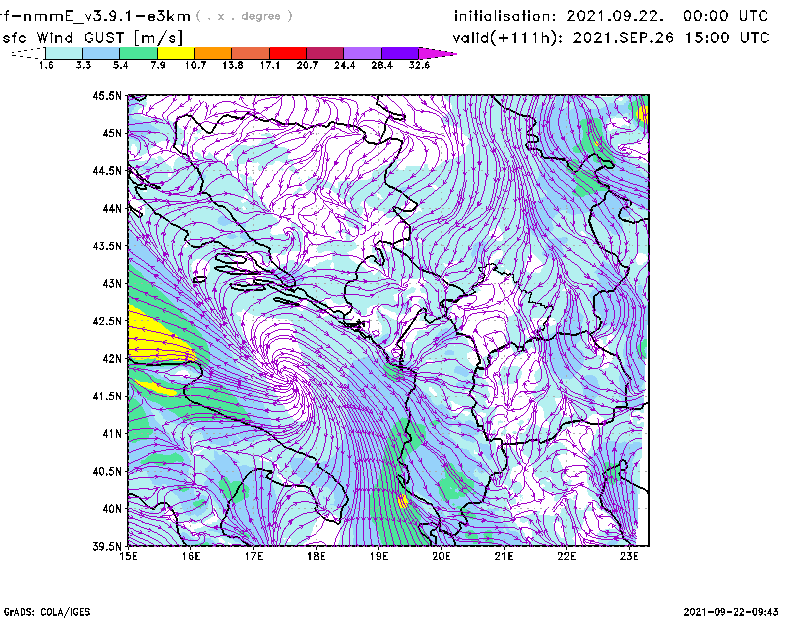Screen dimensions: 800x618
Task: Click the 40N latitude label
Action: 112,509
